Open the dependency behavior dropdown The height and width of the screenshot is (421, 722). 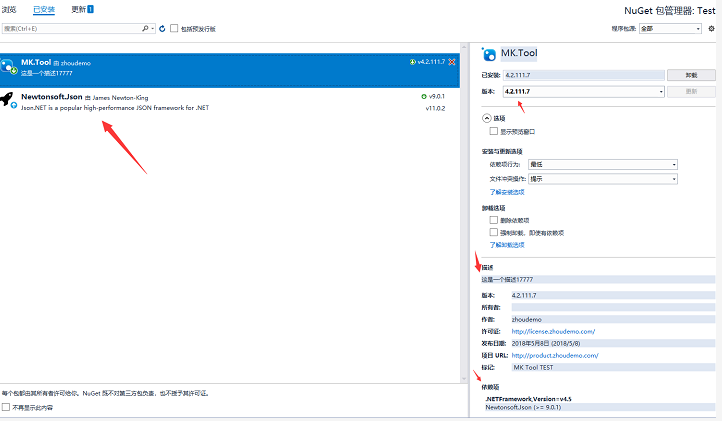[603, 164]
